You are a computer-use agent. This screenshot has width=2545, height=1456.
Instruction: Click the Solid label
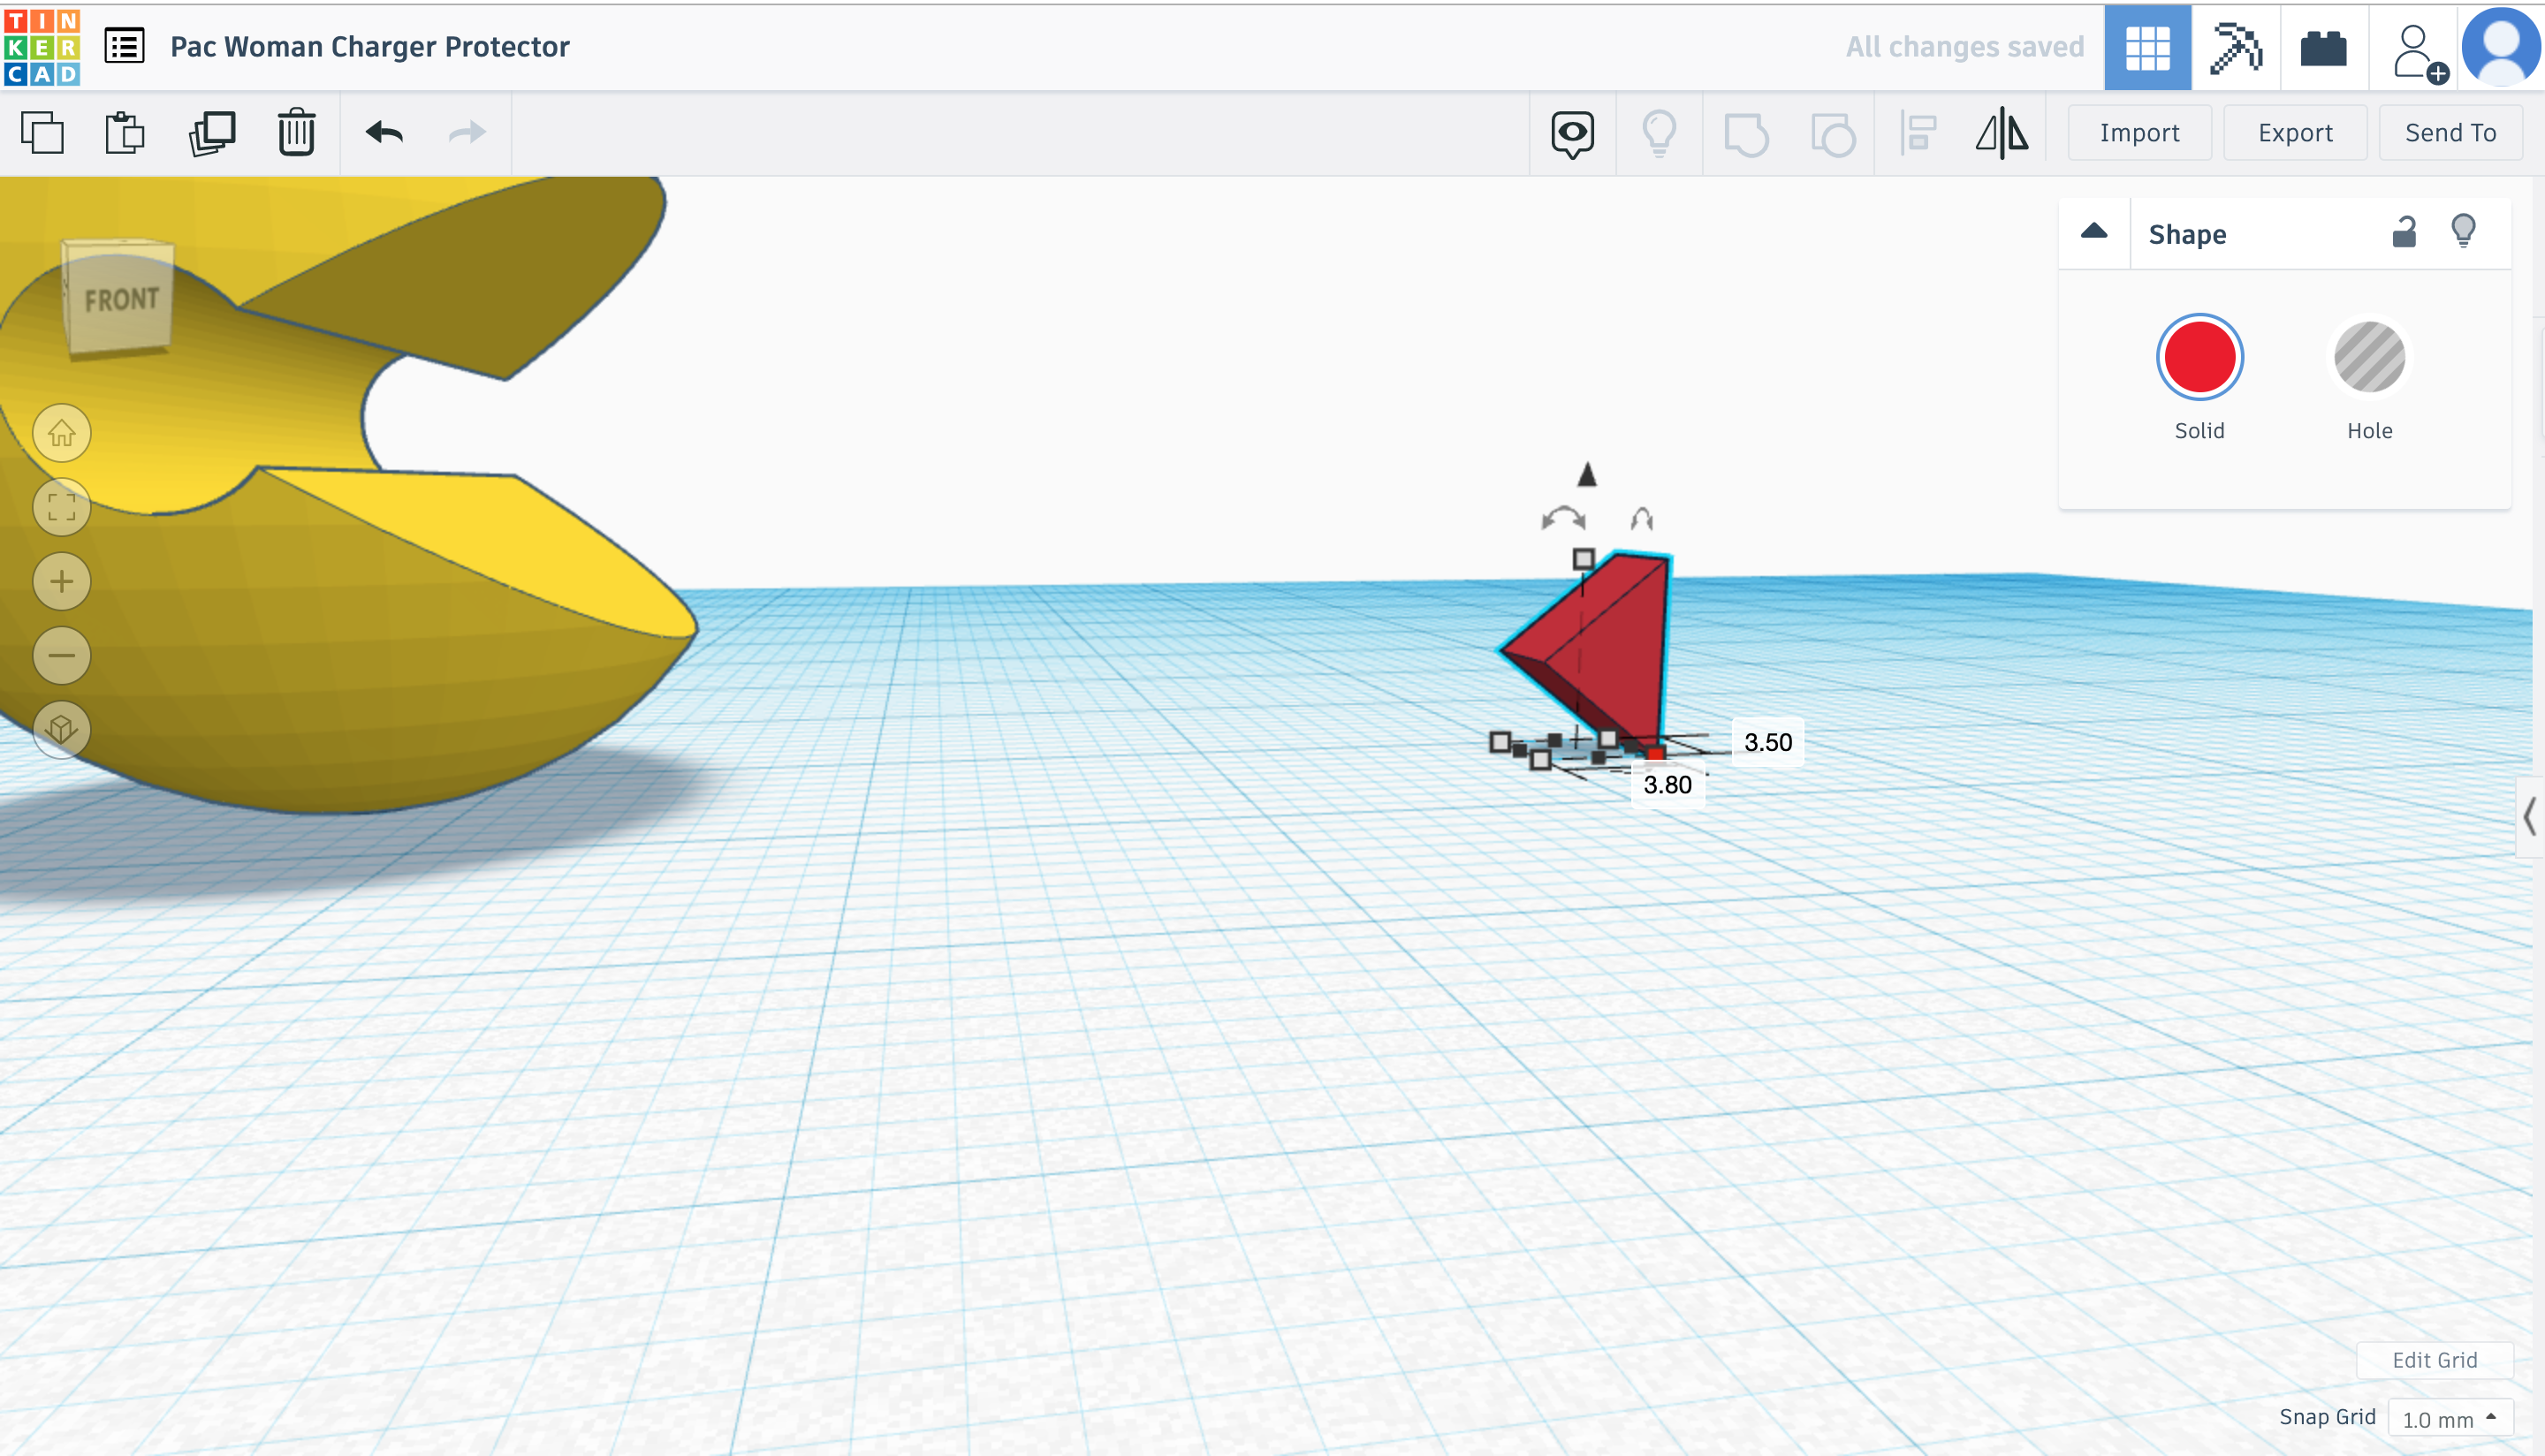tap(2199, 431)
